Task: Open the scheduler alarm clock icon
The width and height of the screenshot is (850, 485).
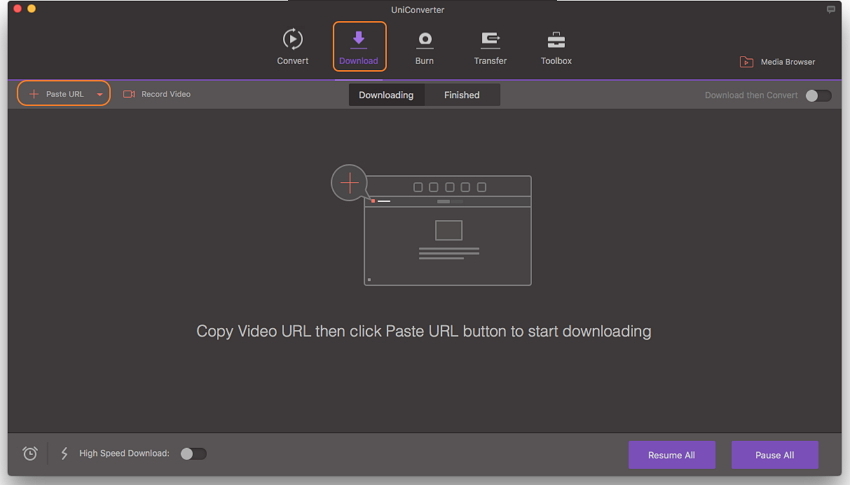Action: click(30, 453)
